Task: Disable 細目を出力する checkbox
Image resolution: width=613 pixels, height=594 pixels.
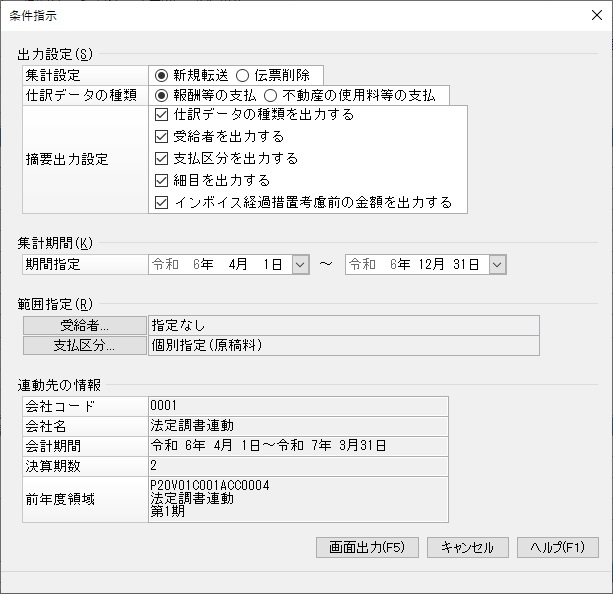Action: (x=162, y=181)
